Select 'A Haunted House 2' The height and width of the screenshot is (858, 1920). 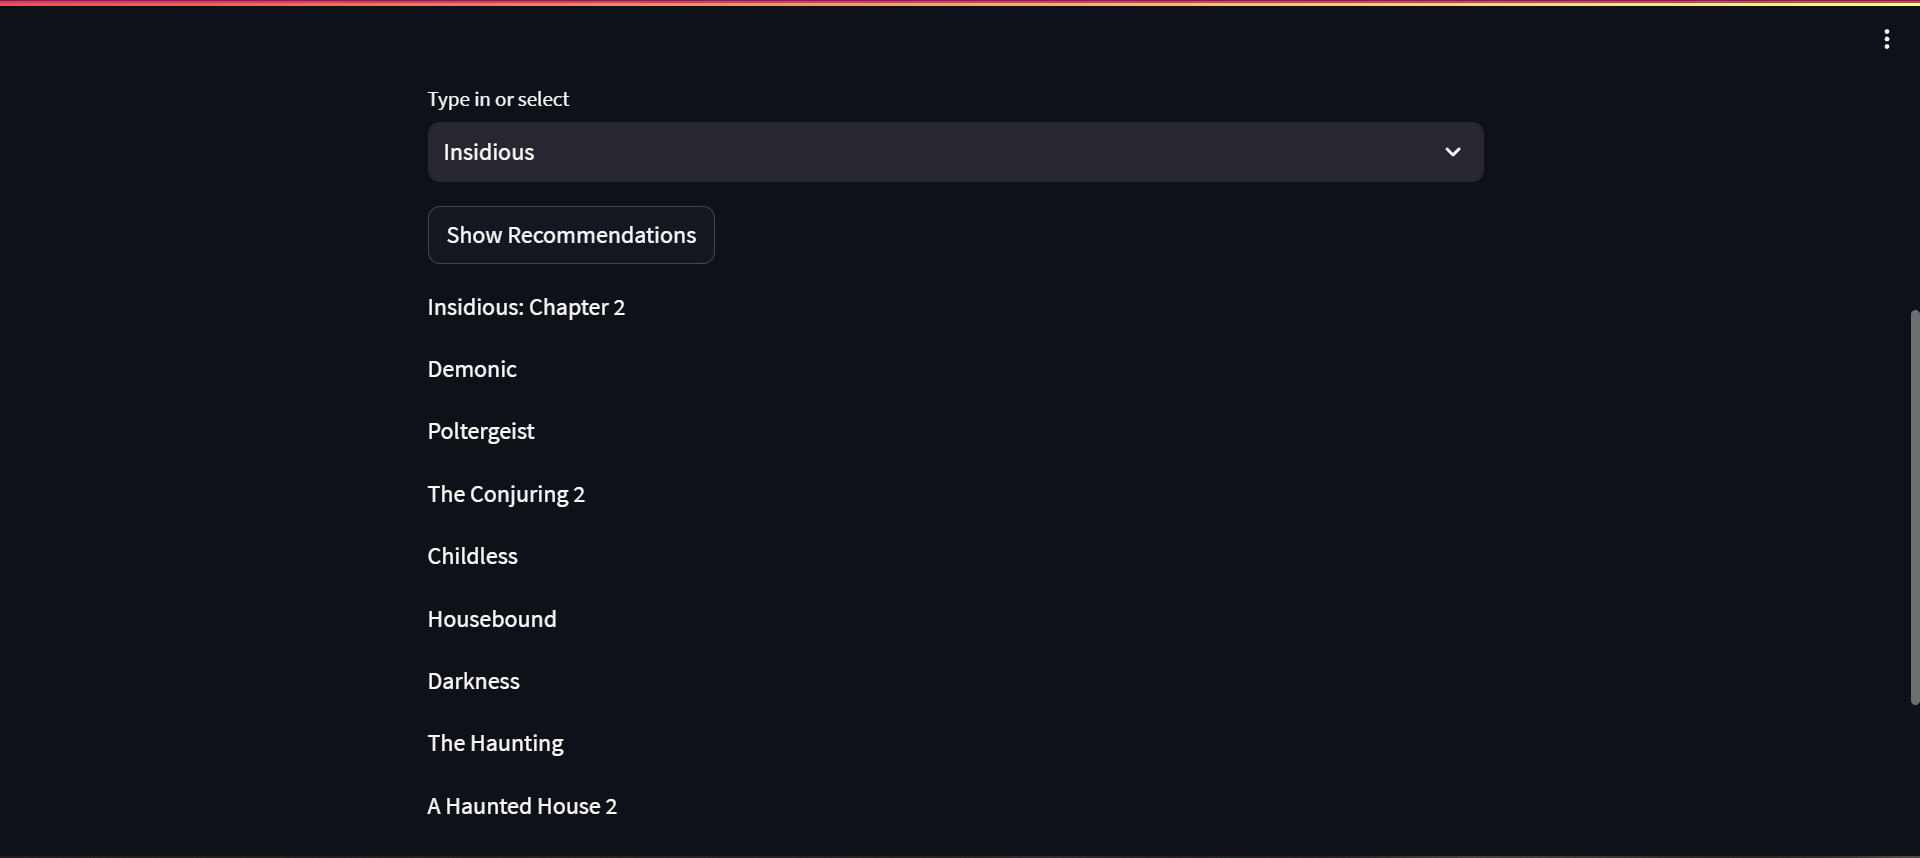coord(521,805)
